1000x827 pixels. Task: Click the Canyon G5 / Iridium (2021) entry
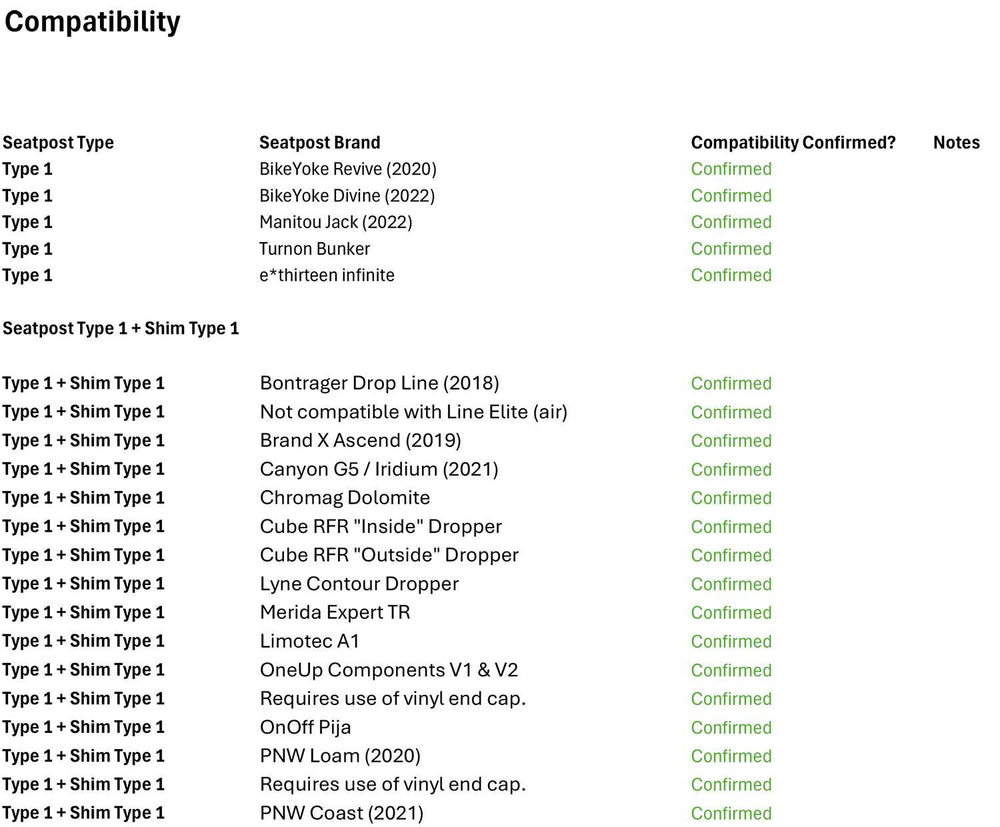[378, 469]
